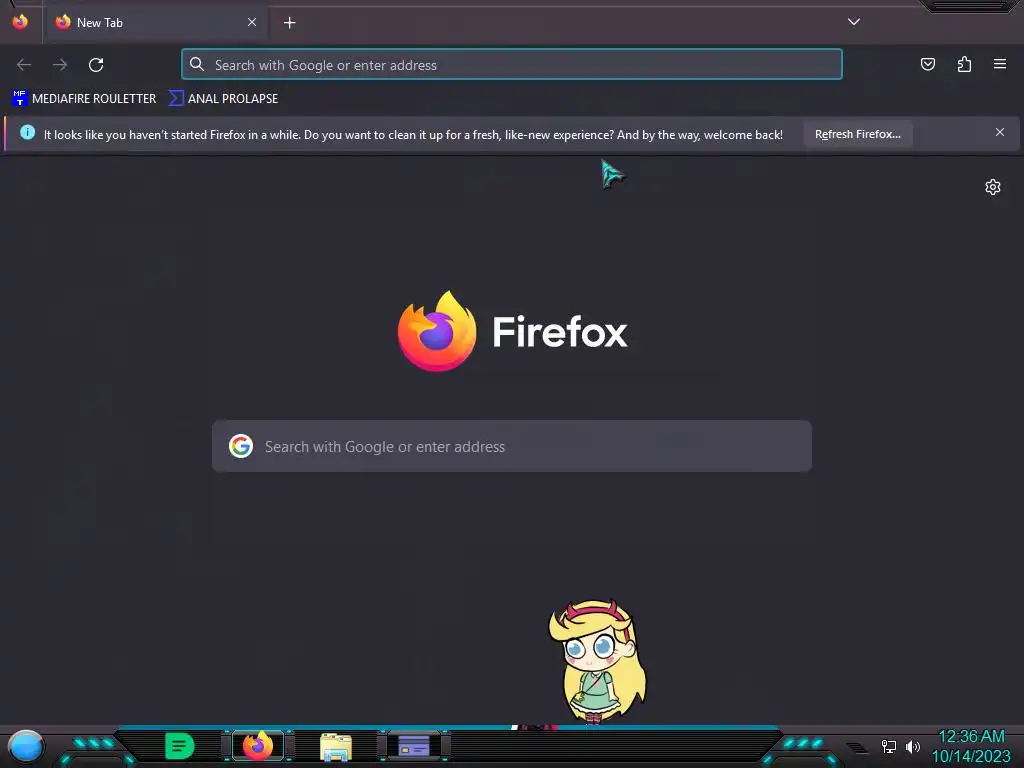Click the Google G icon
Image resolution: width=1024 pixels, height=768 pixels.
click(241, 446)
